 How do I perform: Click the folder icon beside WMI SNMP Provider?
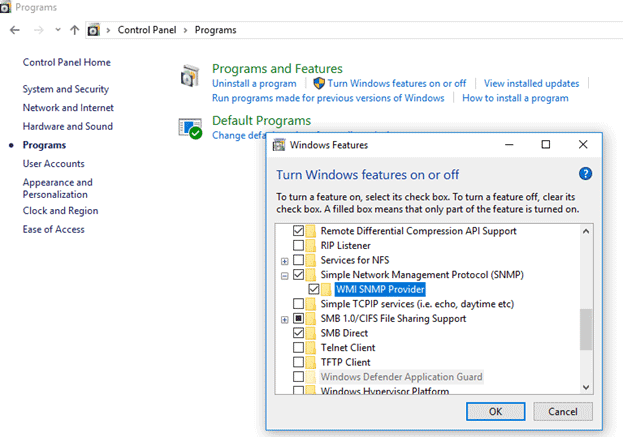(326, 289)
